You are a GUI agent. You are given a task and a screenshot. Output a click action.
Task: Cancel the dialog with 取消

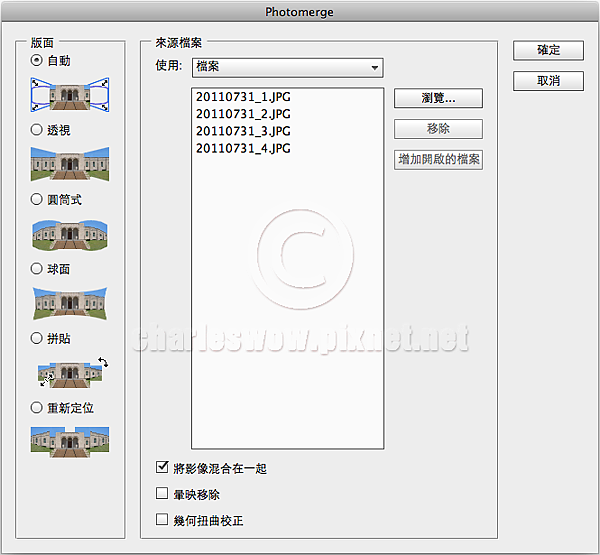coord(548,81)
